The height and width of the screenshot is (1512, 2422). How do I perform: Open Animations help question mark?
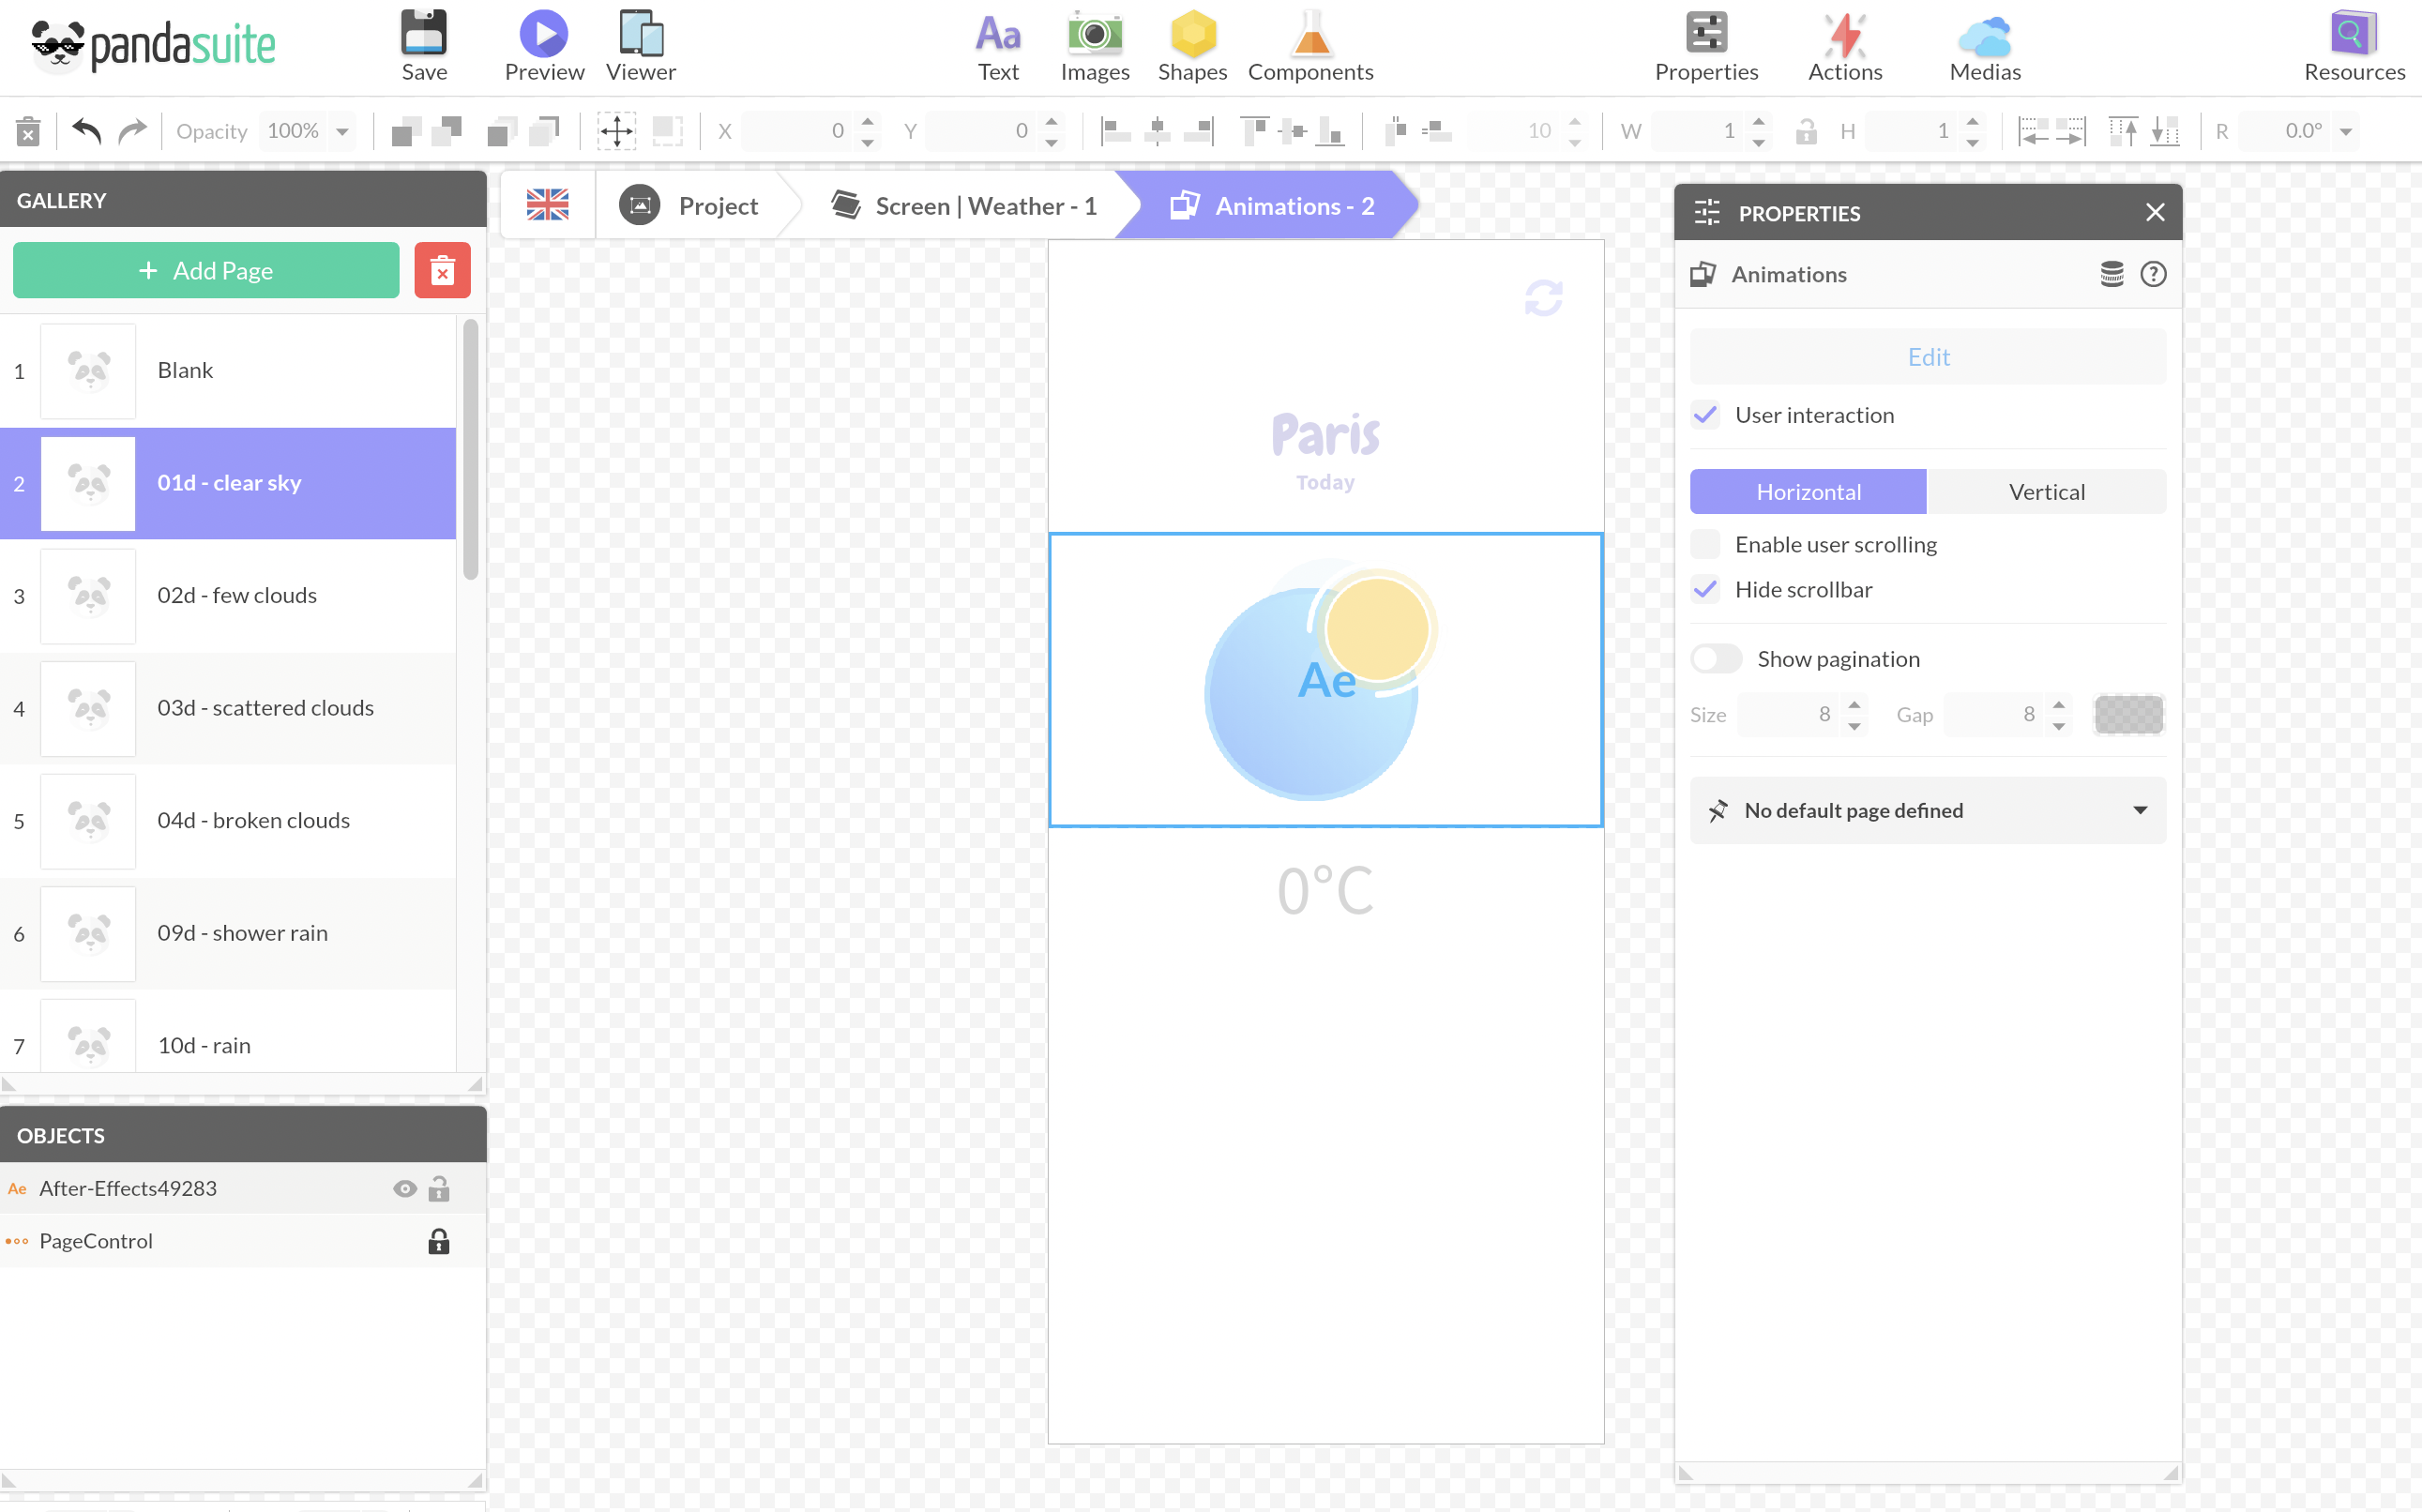coord(2153,274)
